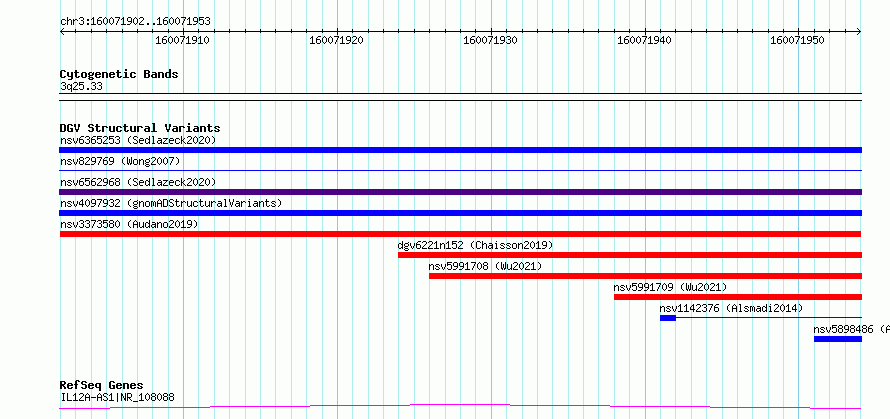Image resolution: width=890 pixels, height=419 pixels.
Task: Click the 160071920 ruler position
Action: (x=336, y=40)
